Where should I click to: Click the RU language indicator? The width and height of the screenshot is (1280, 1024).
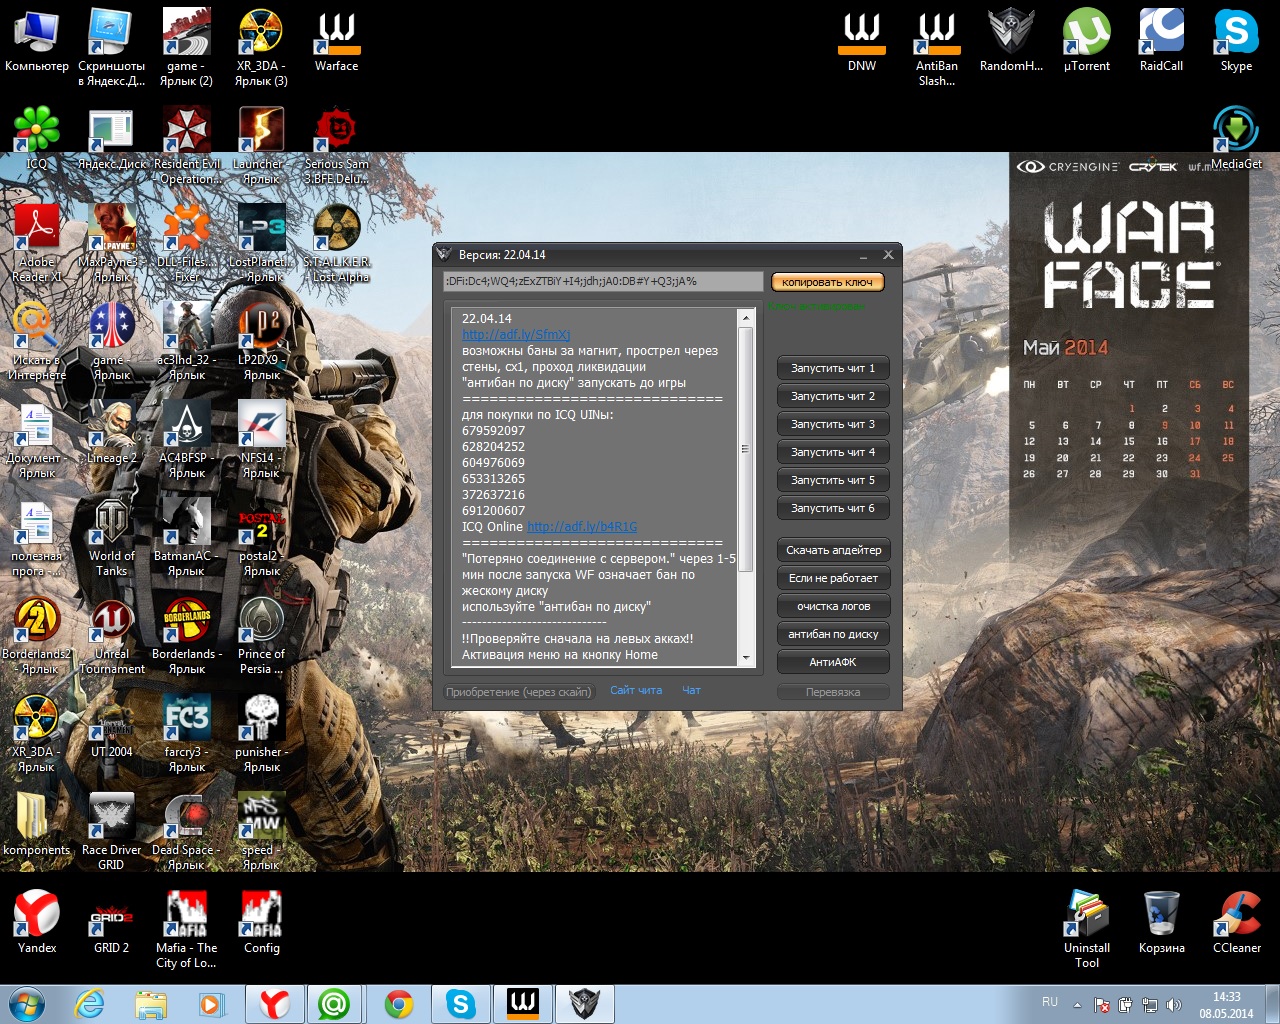coord(1050,1002)
